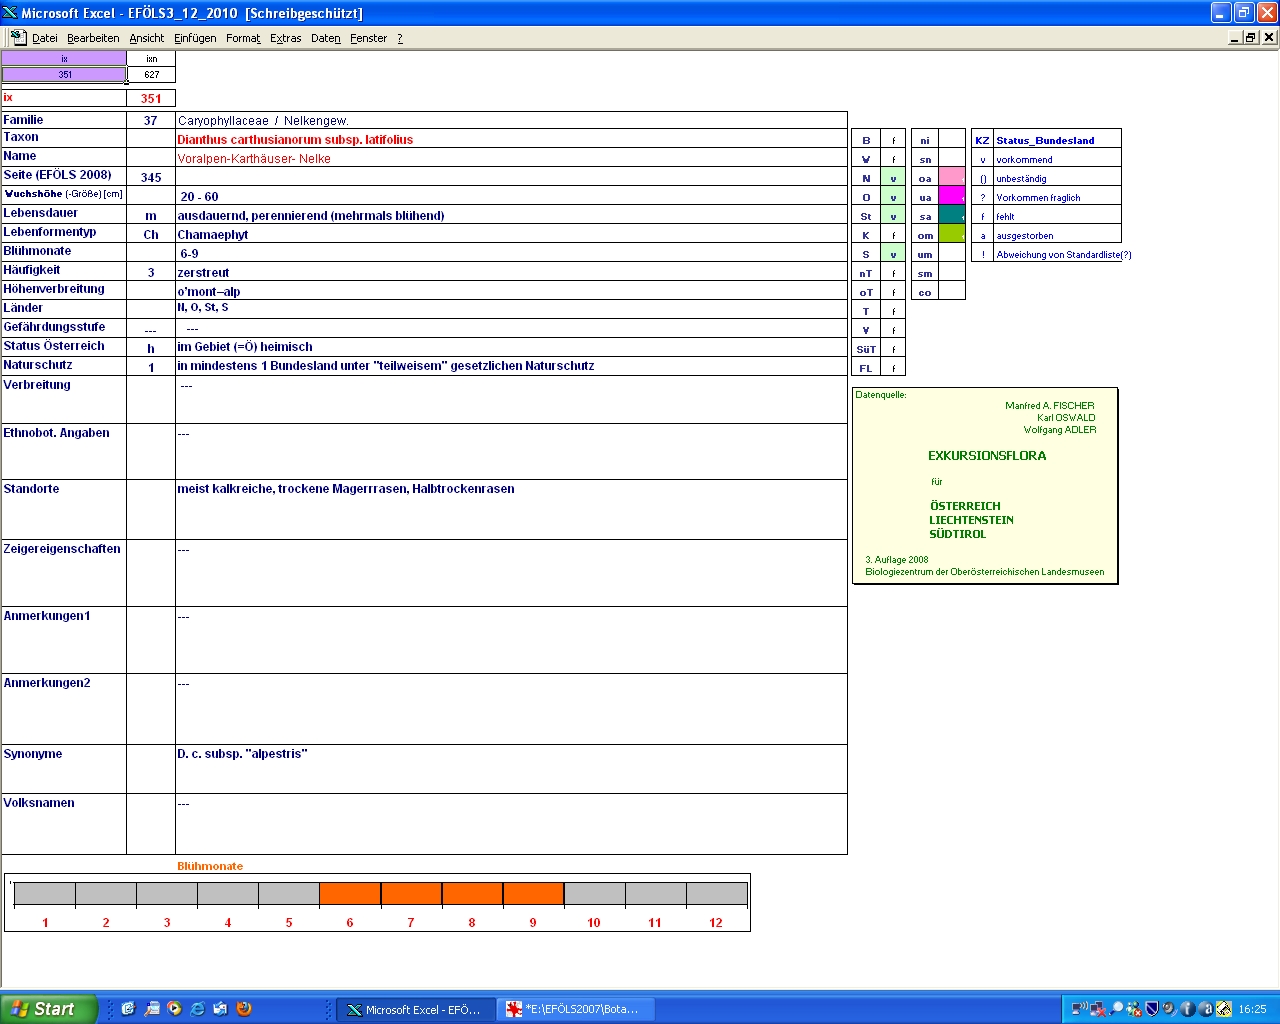This screenshot has height=1024, width=1280.
Task: Select the Status_Bundesland header cell
Action: pyautogui.click(x=1057, y=139)
